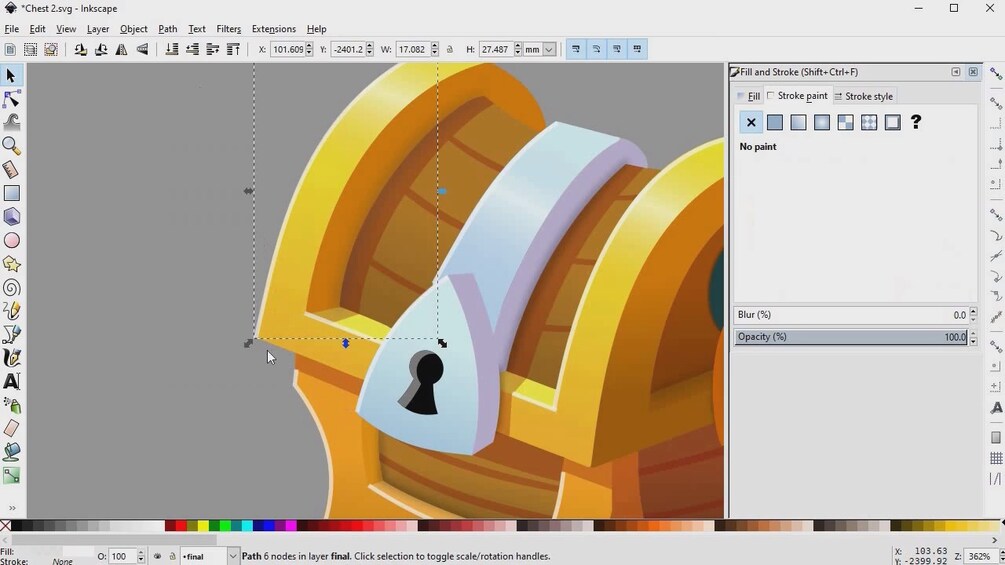Adjust the Opacity slider bar

851,337
